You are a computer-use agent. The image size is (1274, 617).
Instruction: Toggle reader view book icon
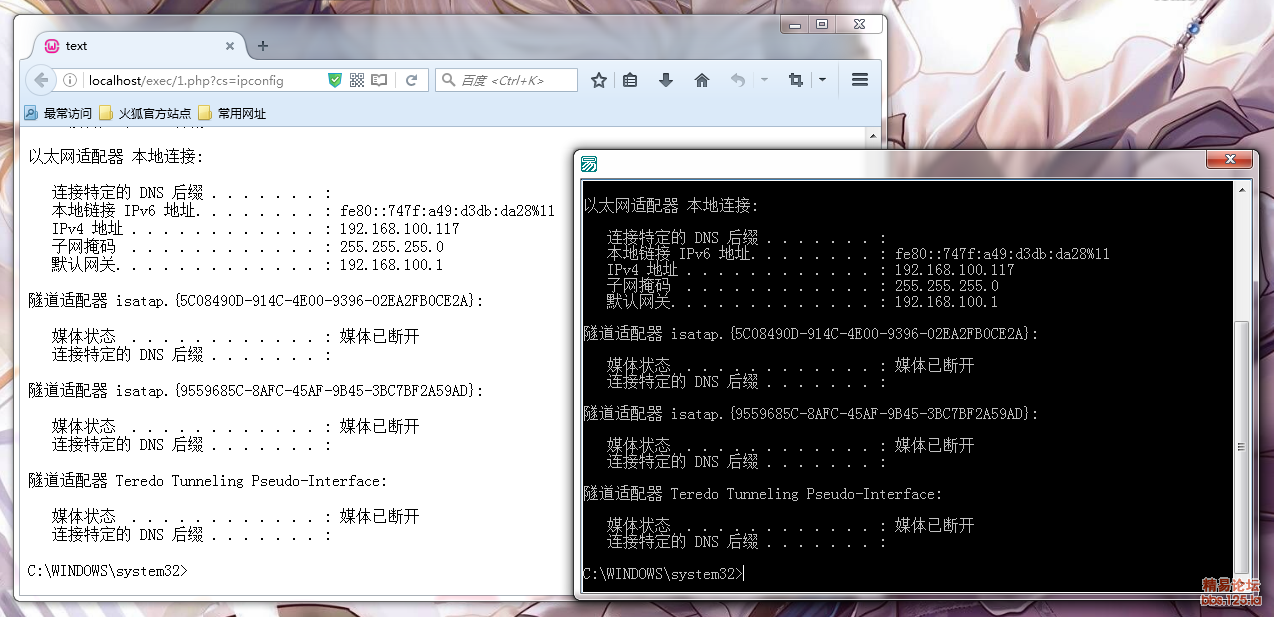[x=380, y=80]
